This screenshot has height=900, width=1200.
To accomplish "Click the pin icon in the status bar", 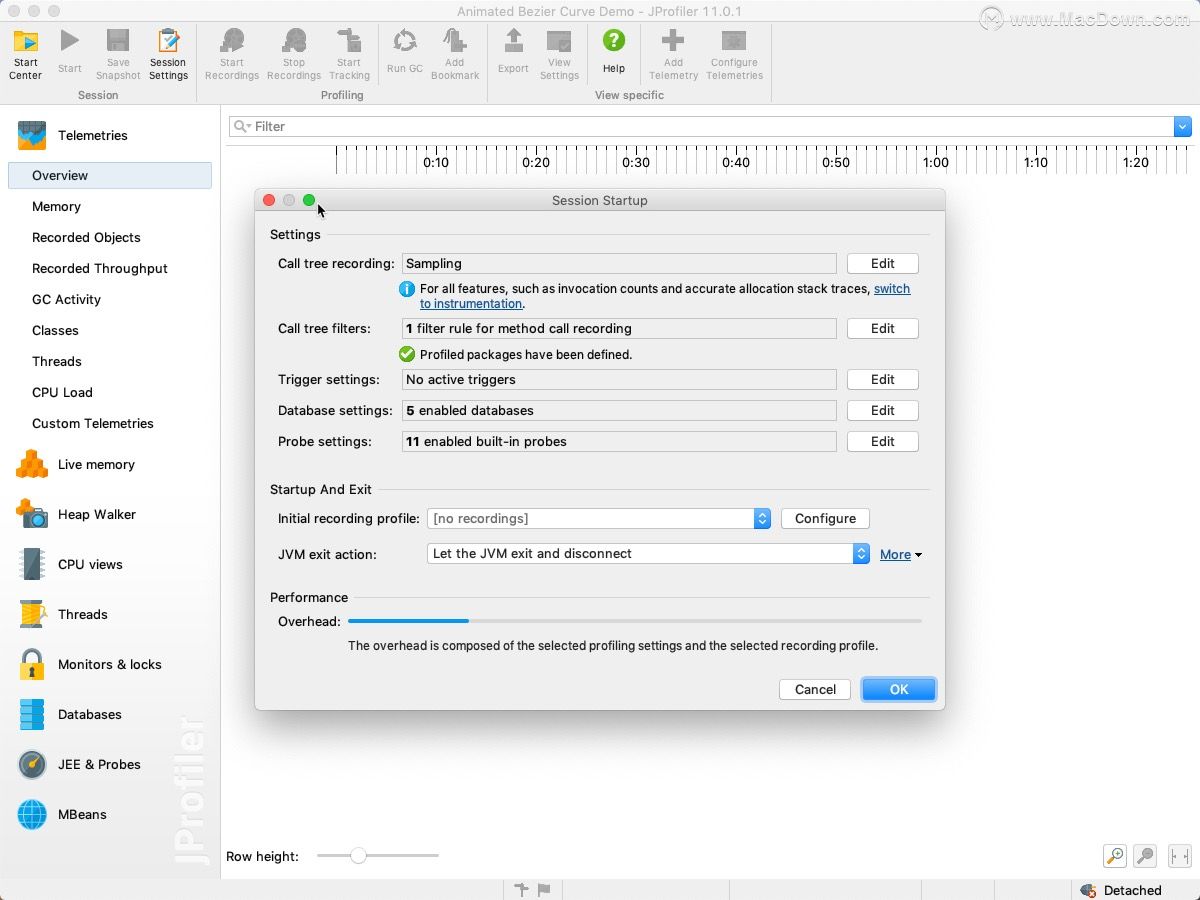I will (x=521, y=889).
